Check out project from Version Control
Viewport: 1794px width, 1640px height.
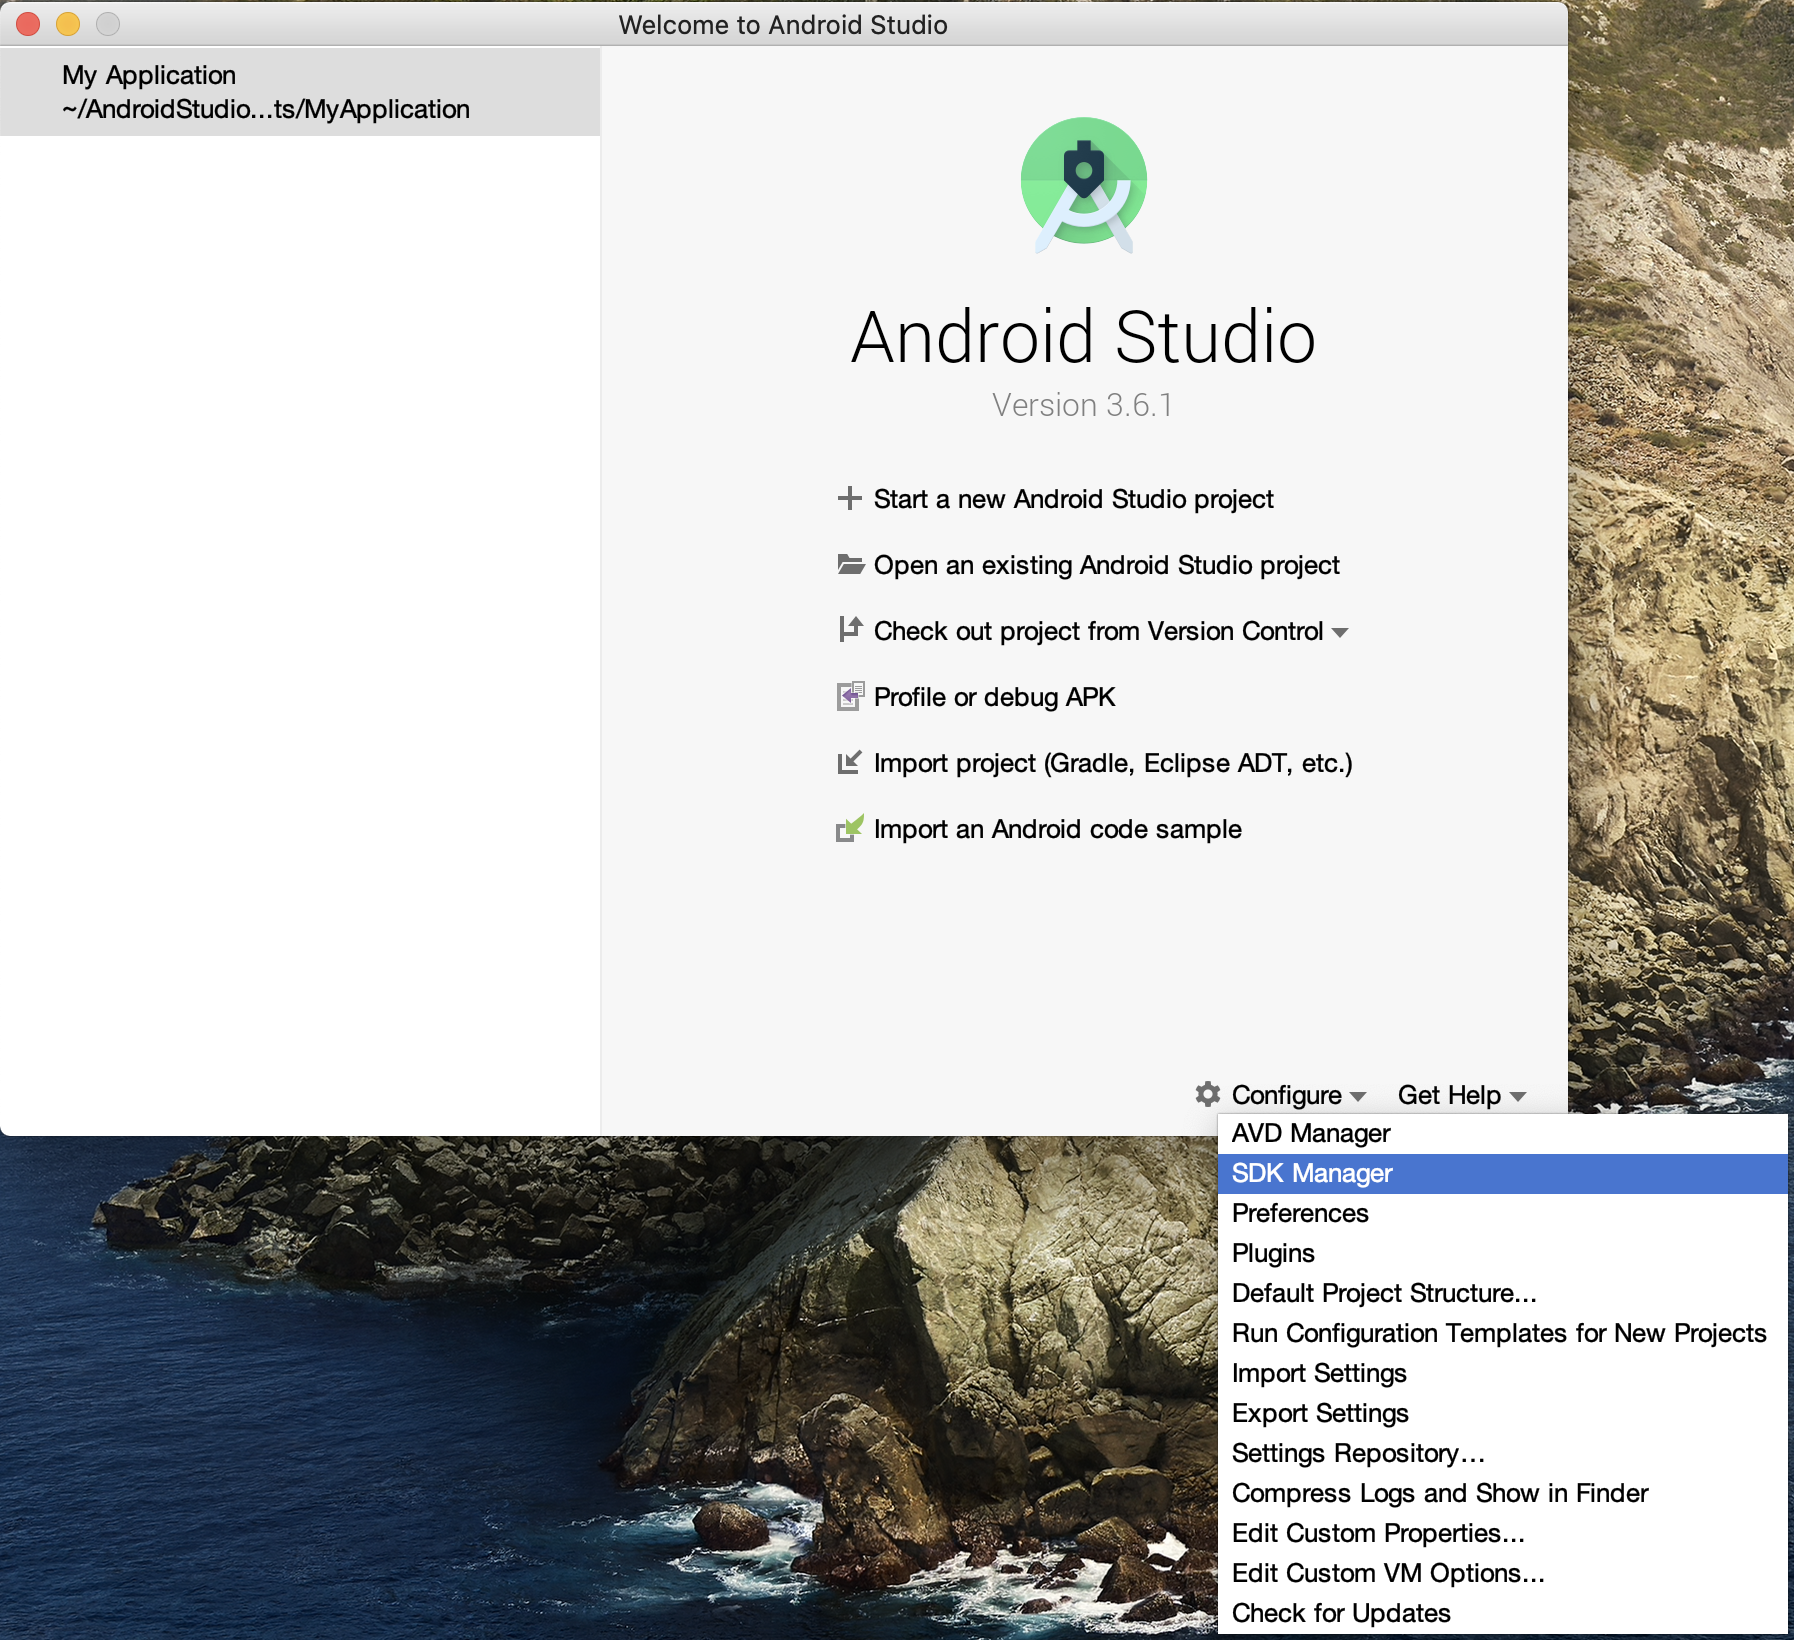pyautogui.click(x=1098, y=631)
